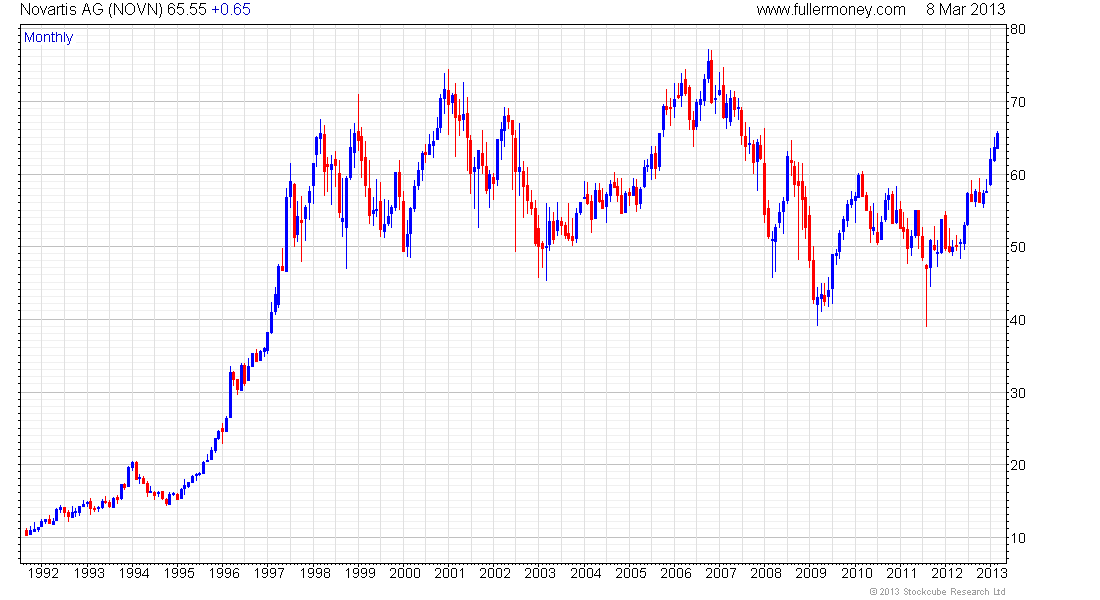Click the 2013 year label

click(x=991, y=573)
